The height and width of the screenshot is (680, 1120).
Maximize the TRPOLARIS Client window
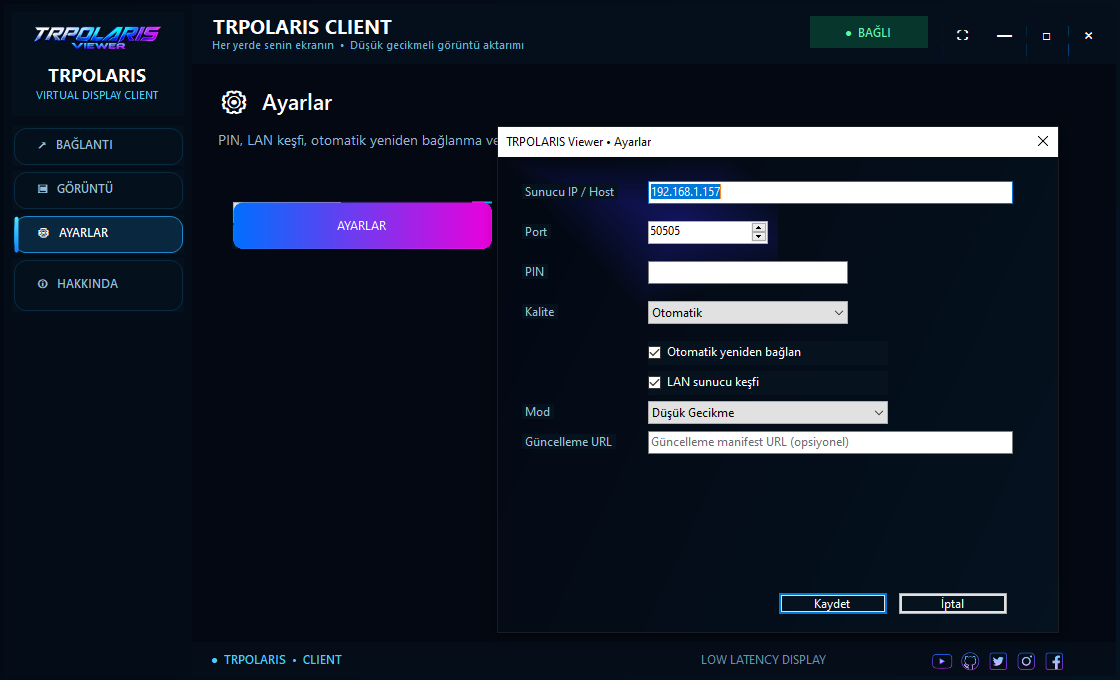1046,36
